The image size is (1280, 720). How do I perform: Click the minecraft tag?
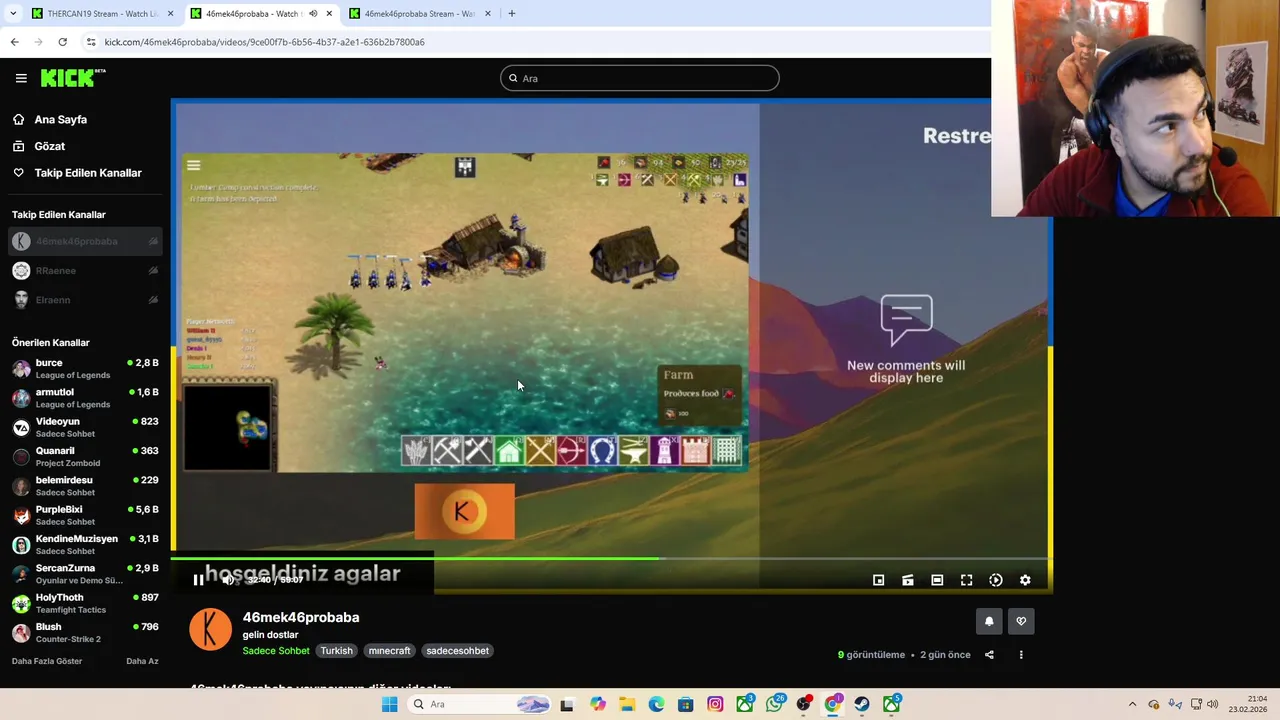point(389,651)
